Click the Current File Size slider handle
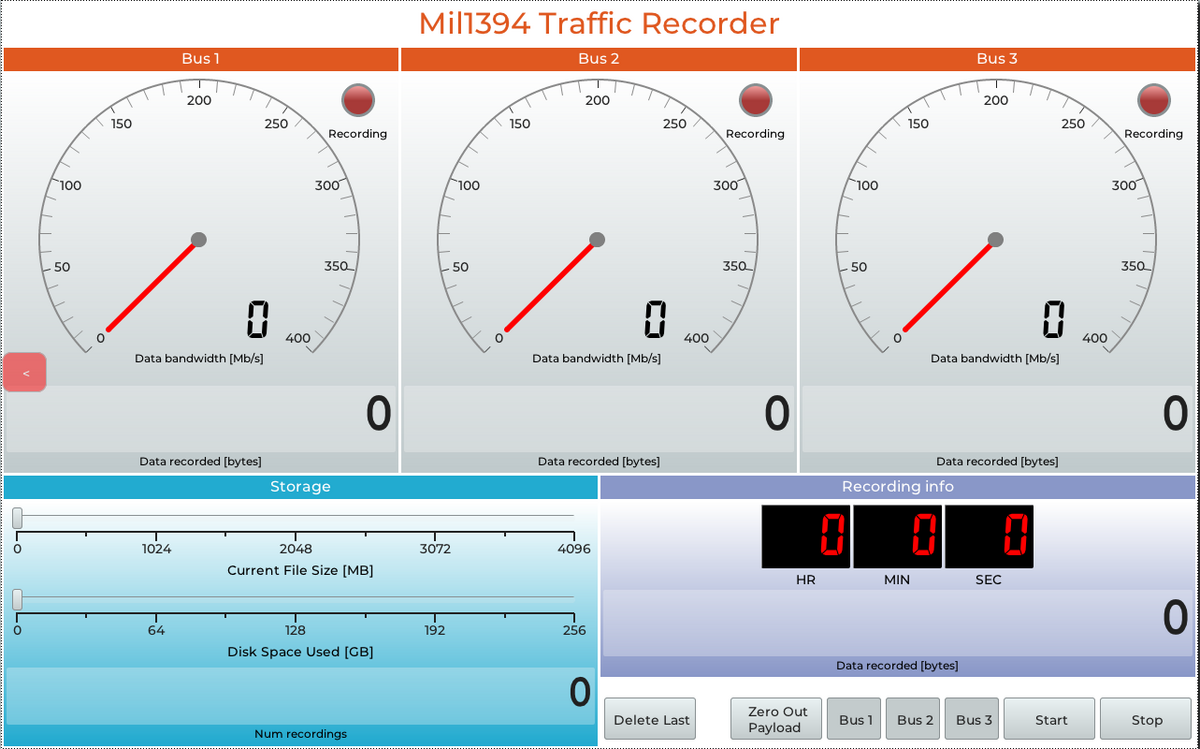 pos(17,518)
